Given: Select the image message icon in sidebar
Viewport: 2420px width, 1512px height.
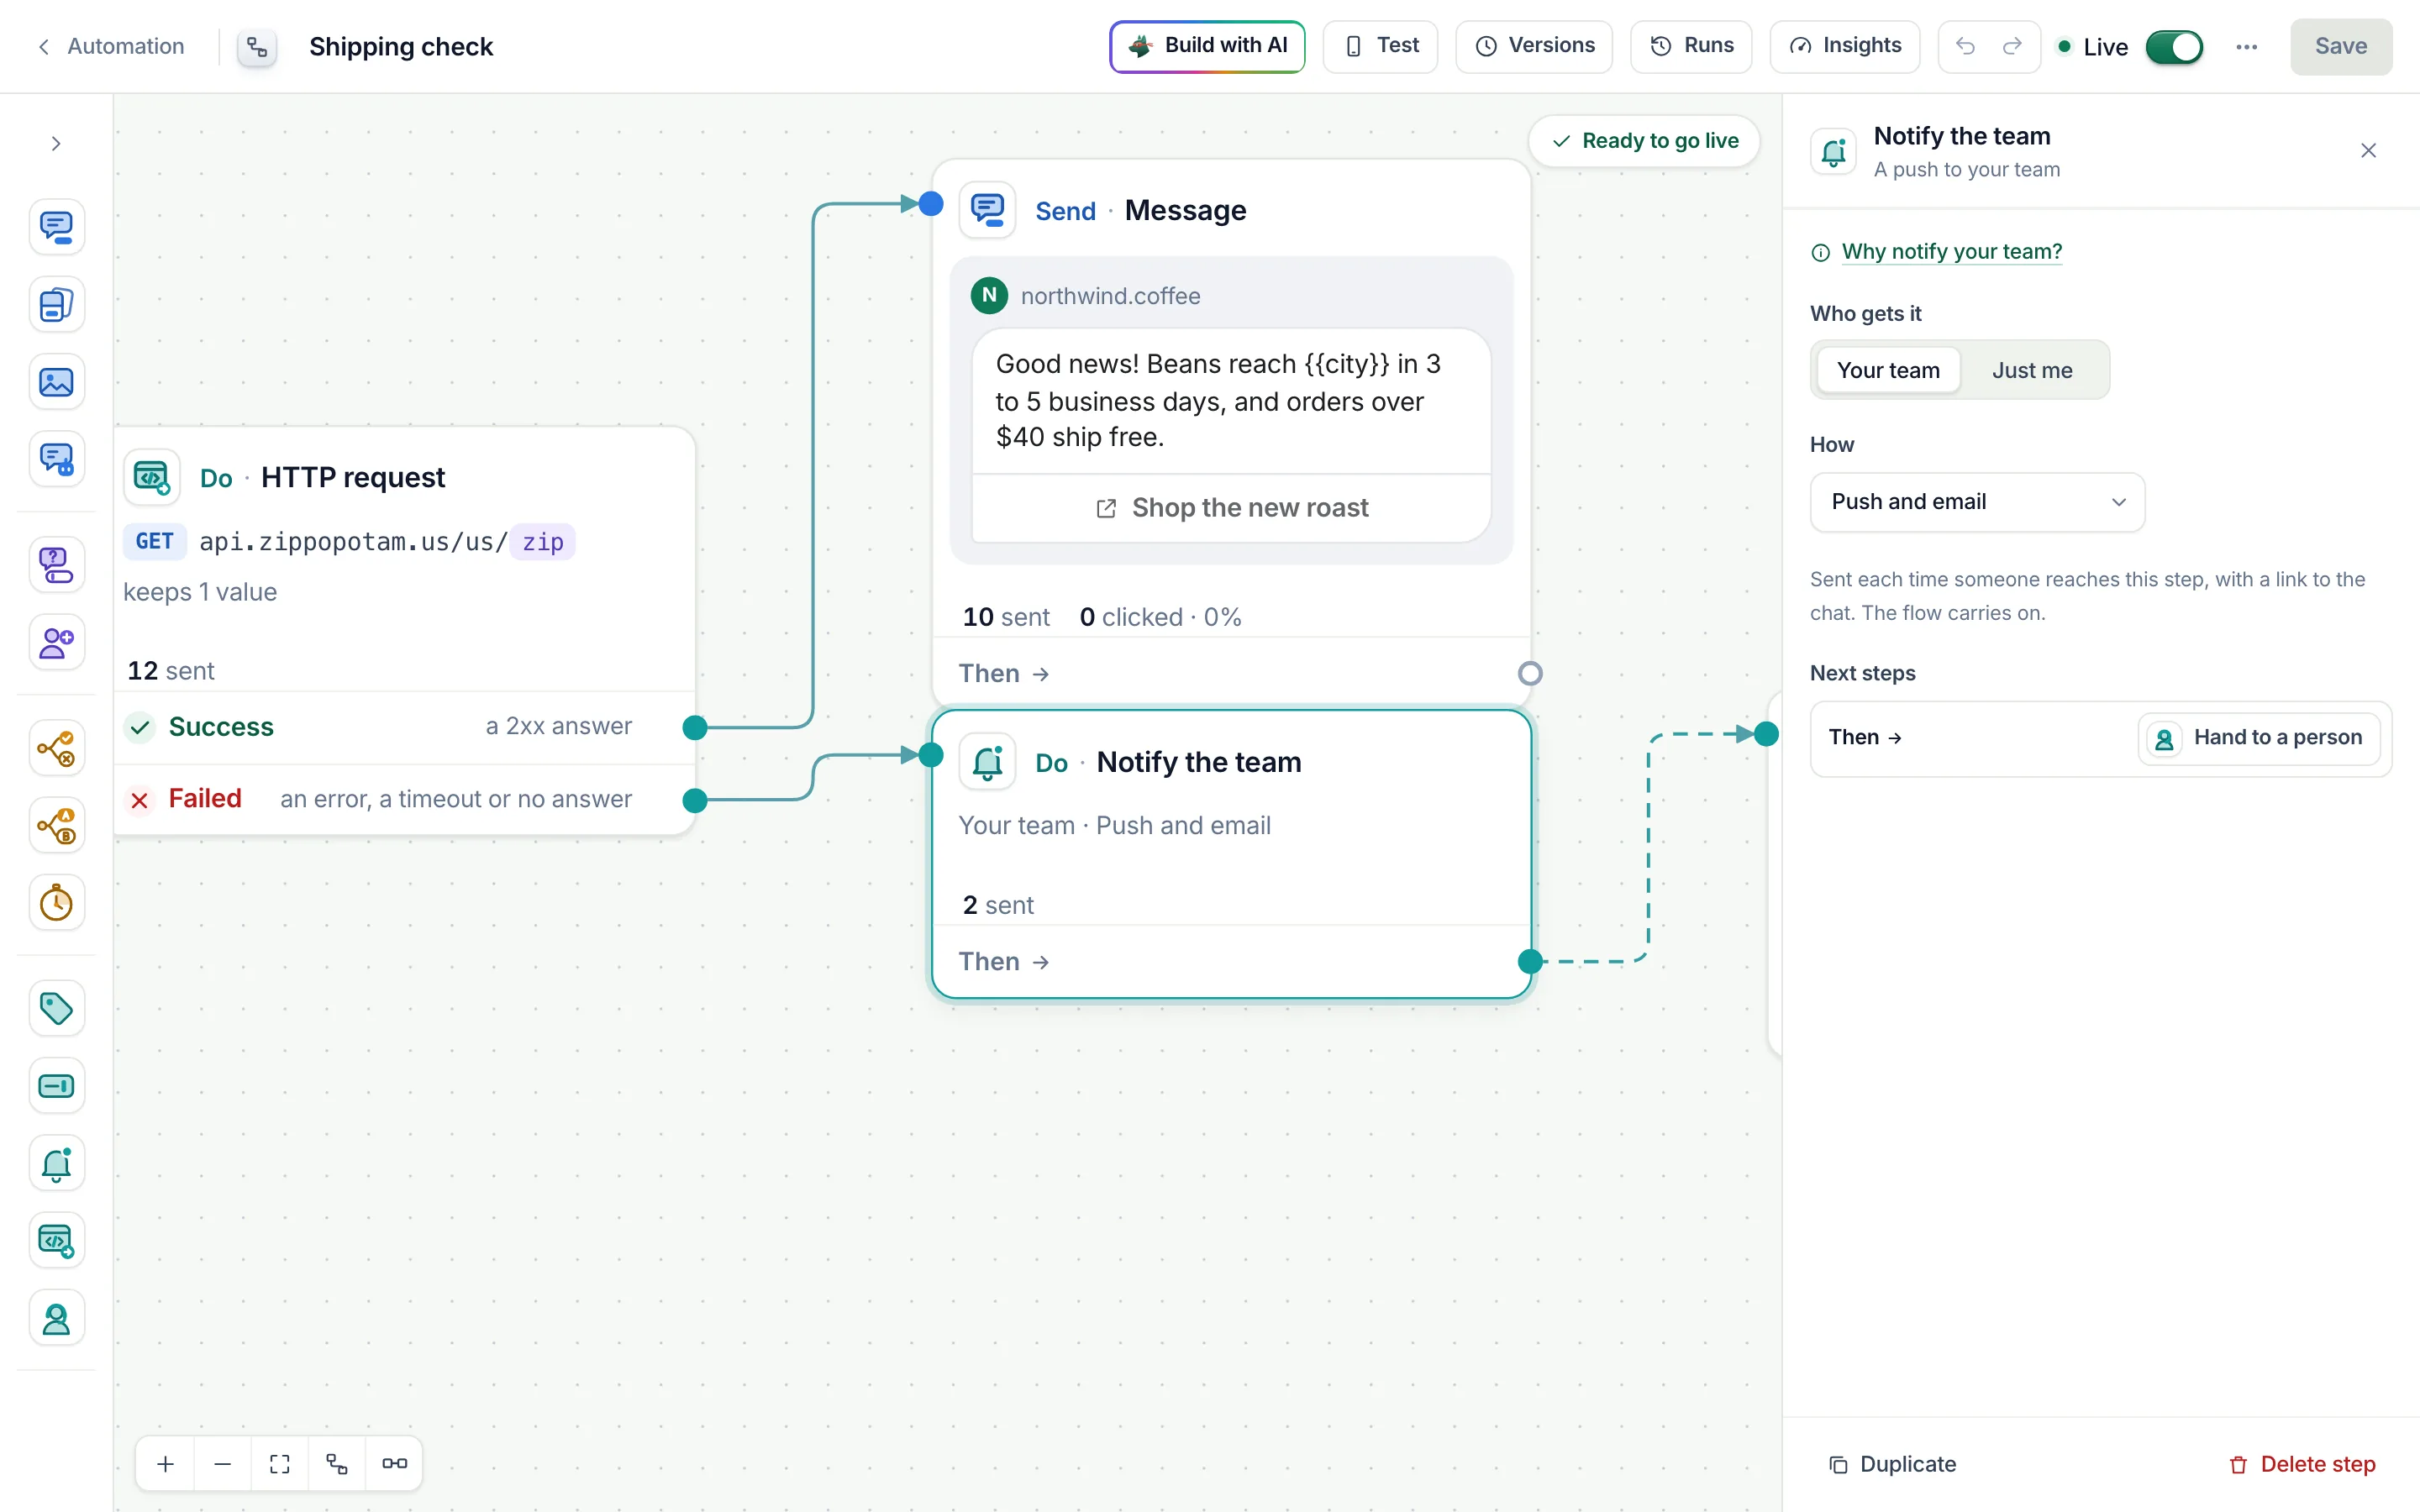Looking at the screenshot, I should (x=57, y=382).
